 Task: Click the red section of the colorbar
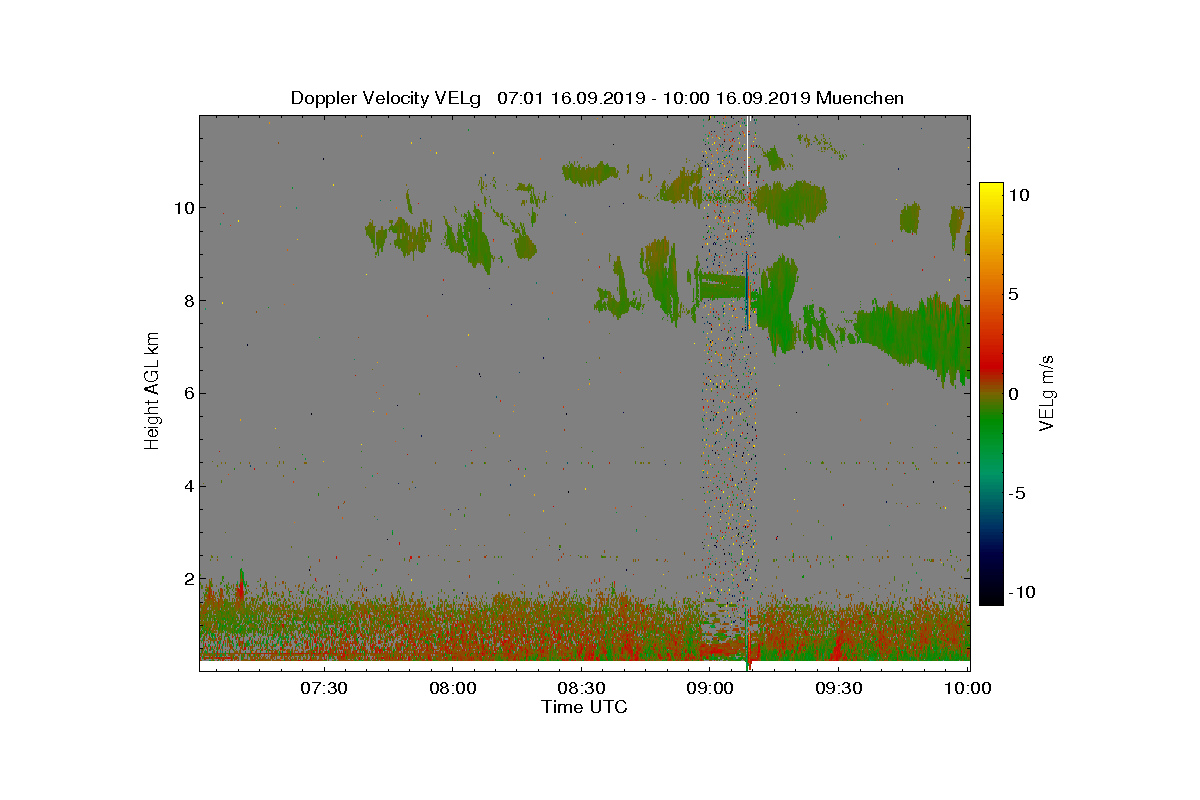[x=991, y=362]
